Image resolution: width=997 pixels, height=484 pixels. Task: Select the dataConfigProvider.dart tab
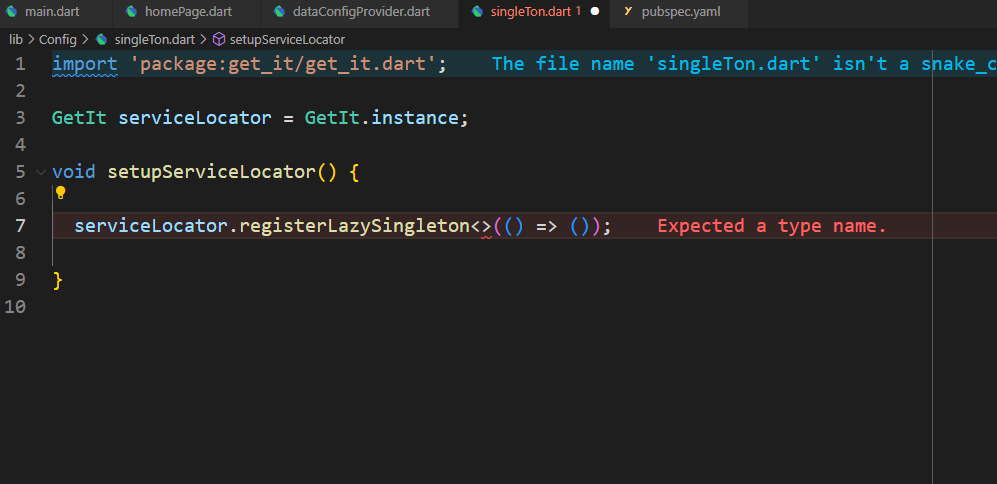(359, 11)
